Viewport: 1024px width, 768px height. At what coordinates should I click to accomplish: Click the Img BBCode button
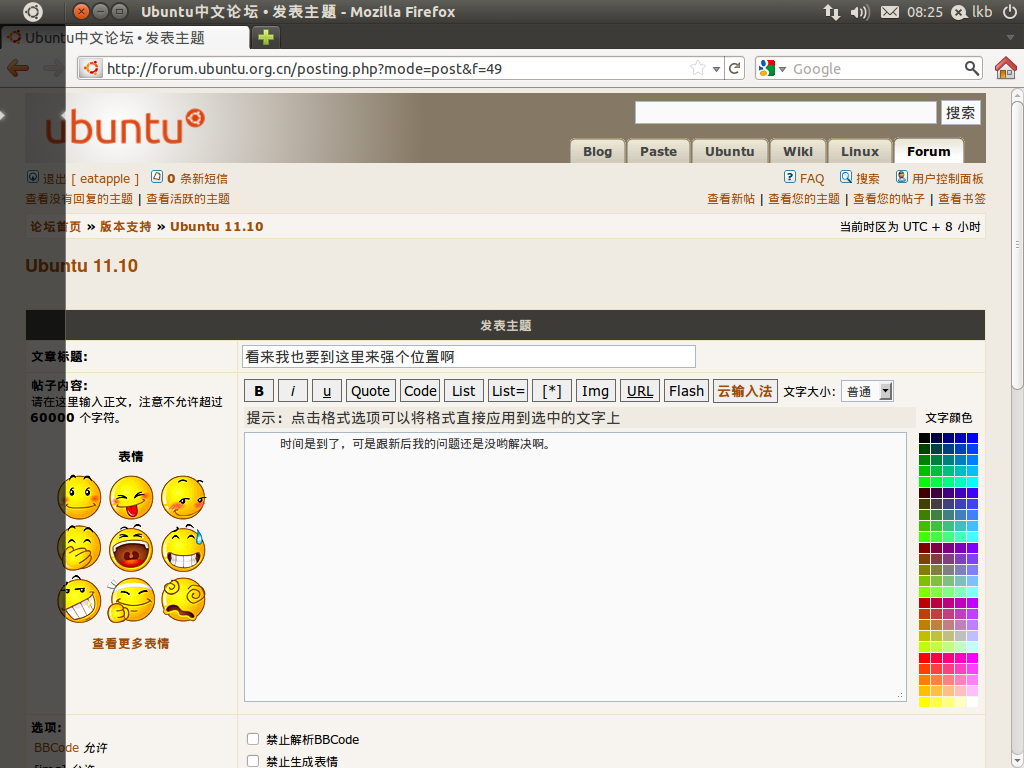click(x=595, y=391)
